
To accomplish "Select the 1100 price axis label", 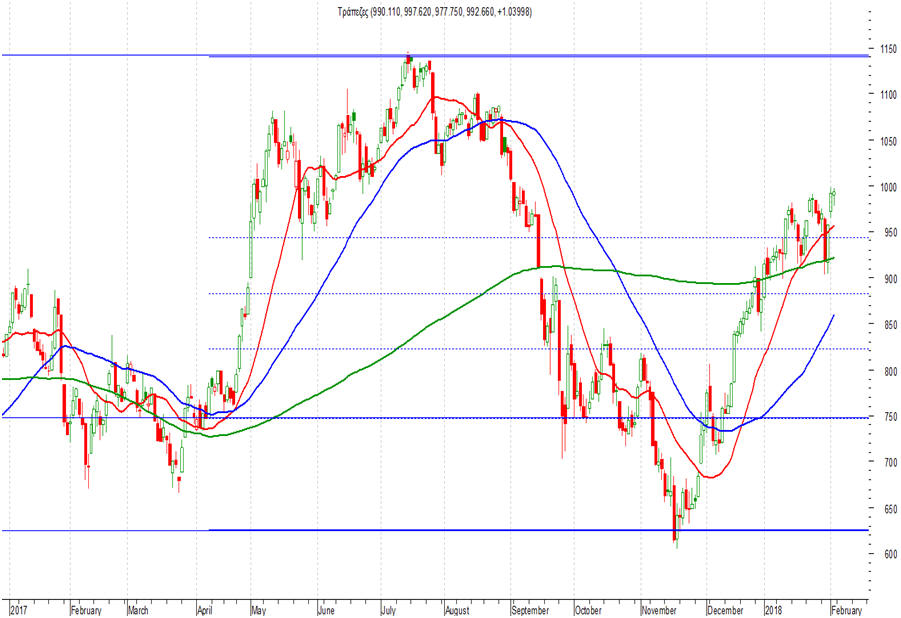I will tap(888, 94).
